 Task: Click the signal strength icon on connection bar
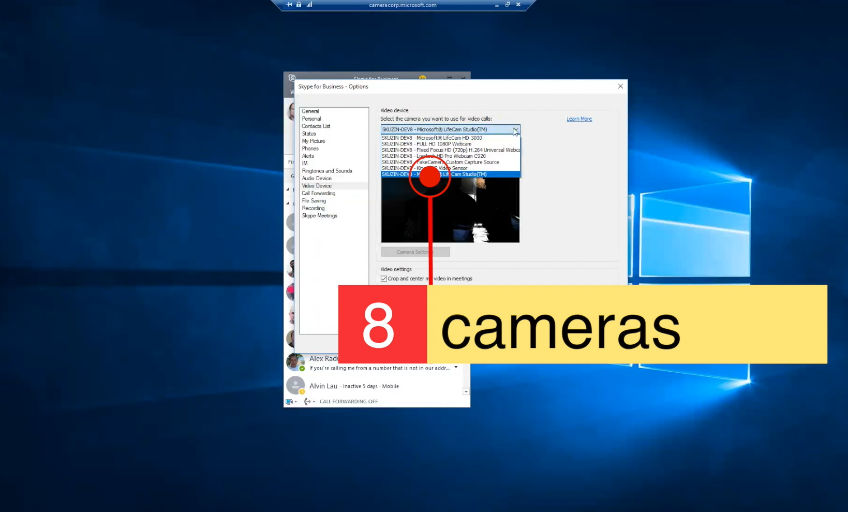point(309,5)
